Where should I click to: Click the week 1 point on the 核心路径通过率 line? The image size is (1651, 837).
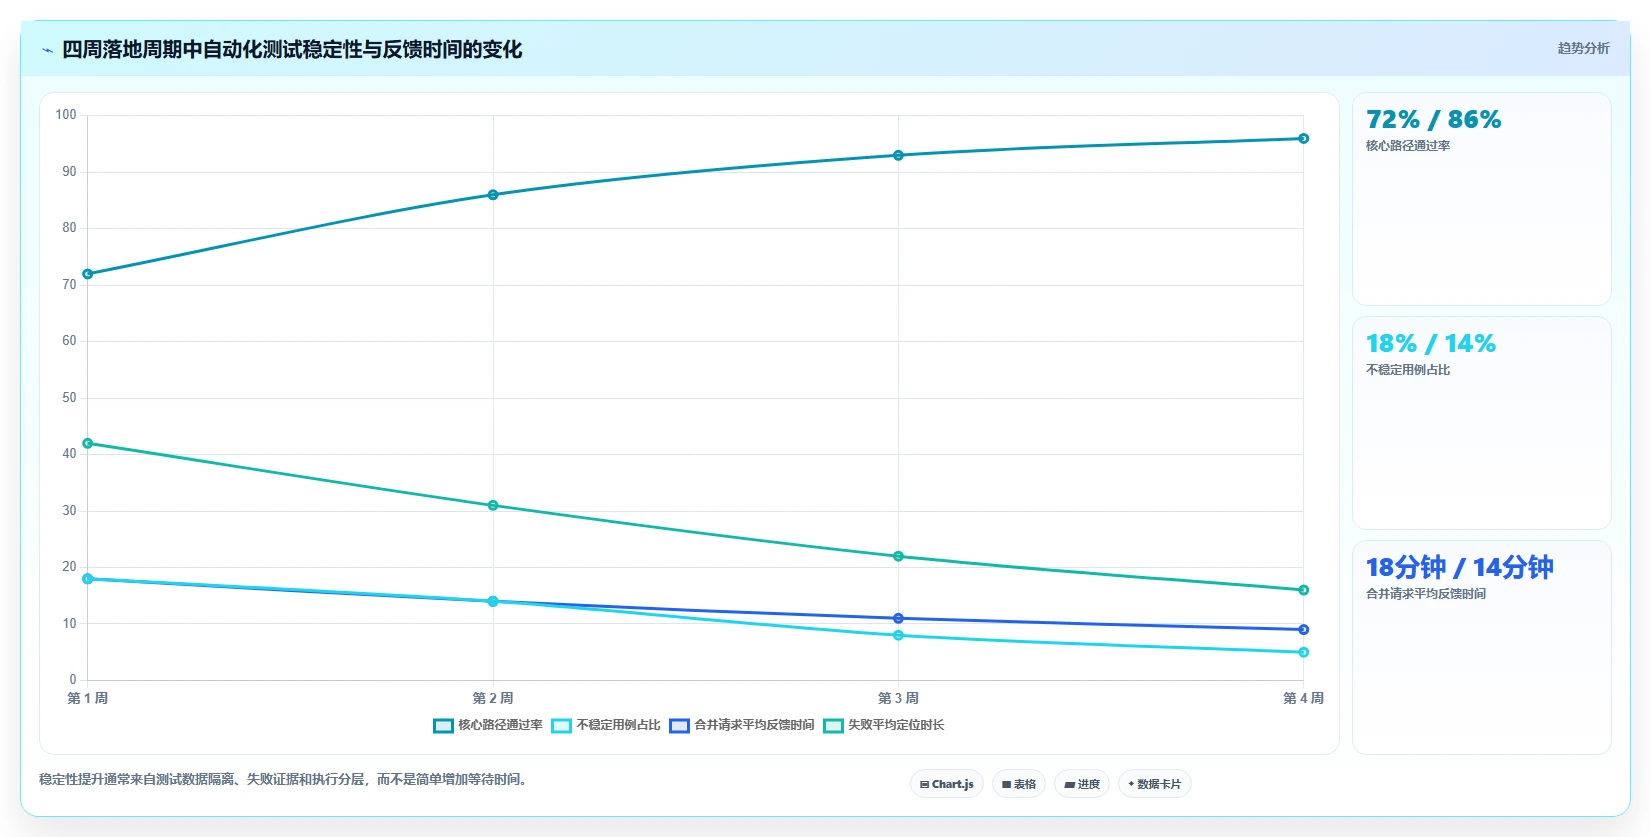coord(88,274)
